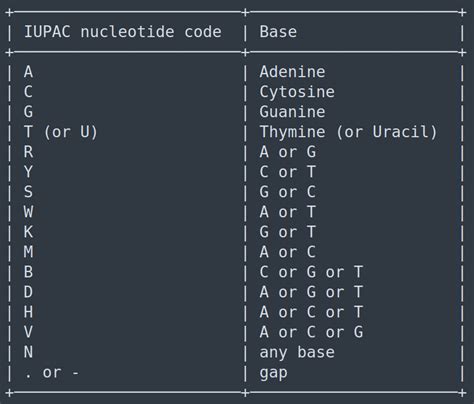The image size is (474, 404).
Task: Click the code letter 'B'
Action: pos(28,272)
